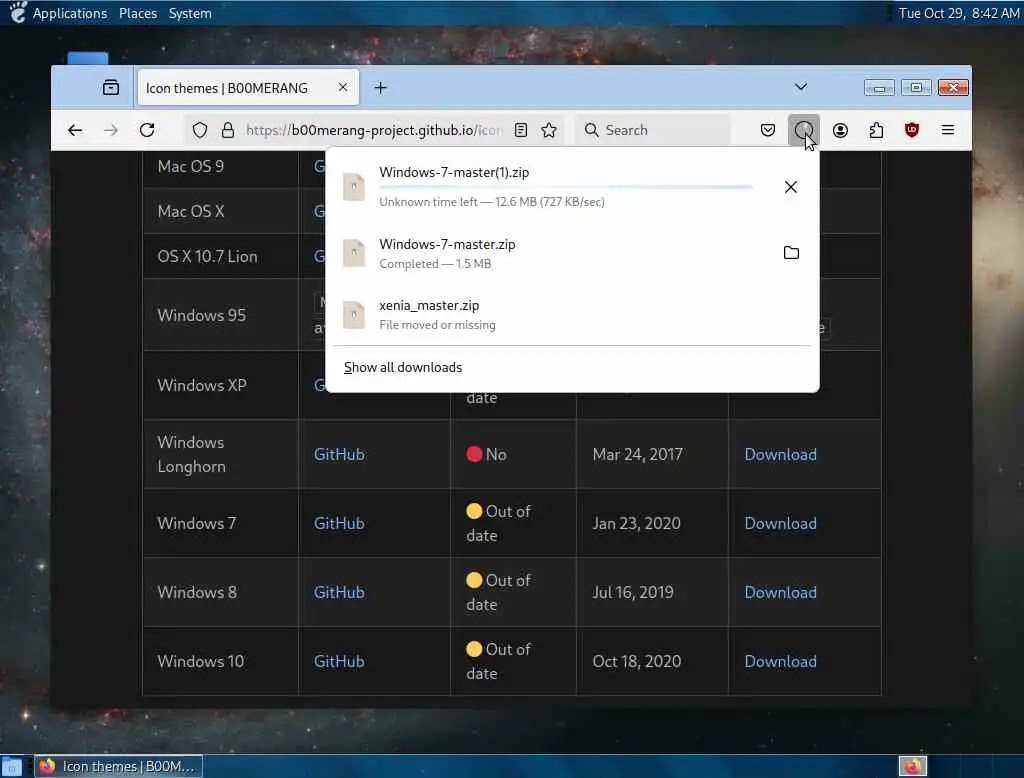Viewport: 1024px width, 778px height.
Task: Download the Windows 8 icon theme
Action: [x=780, y=592]
